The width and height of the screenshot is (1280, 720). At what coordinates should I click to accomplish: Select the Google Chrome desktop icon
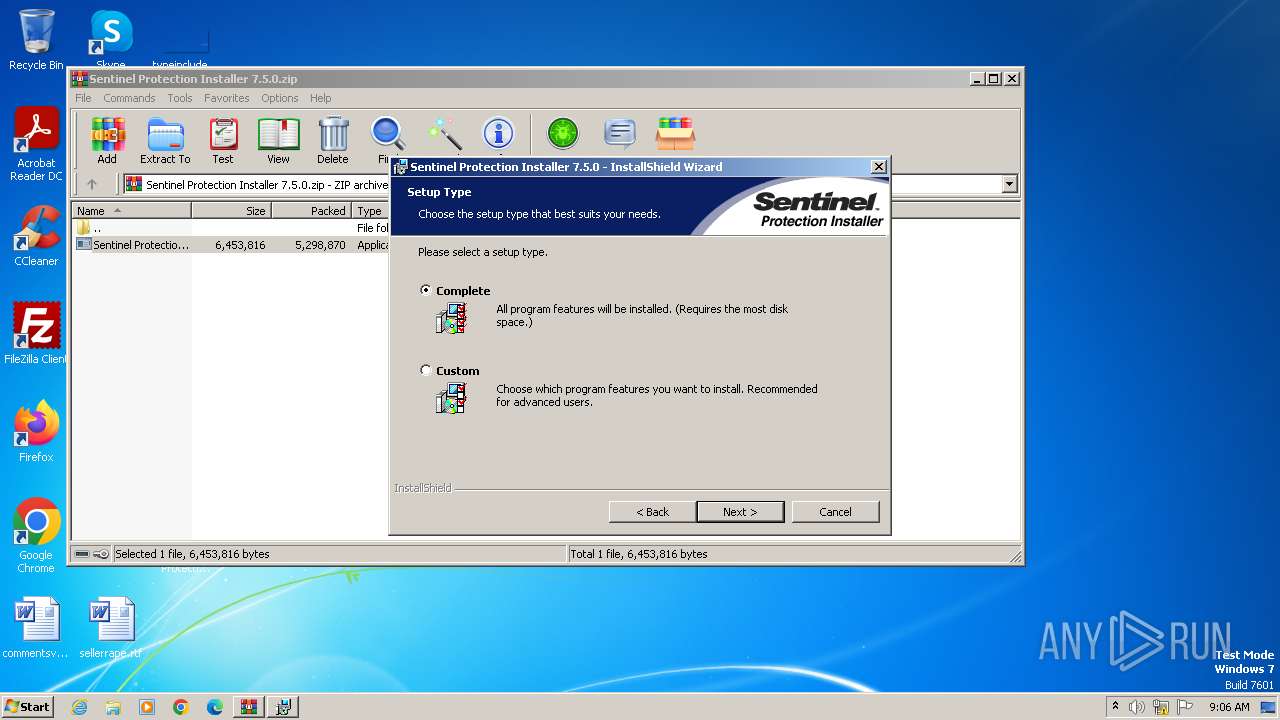click(x=36, y=536)
